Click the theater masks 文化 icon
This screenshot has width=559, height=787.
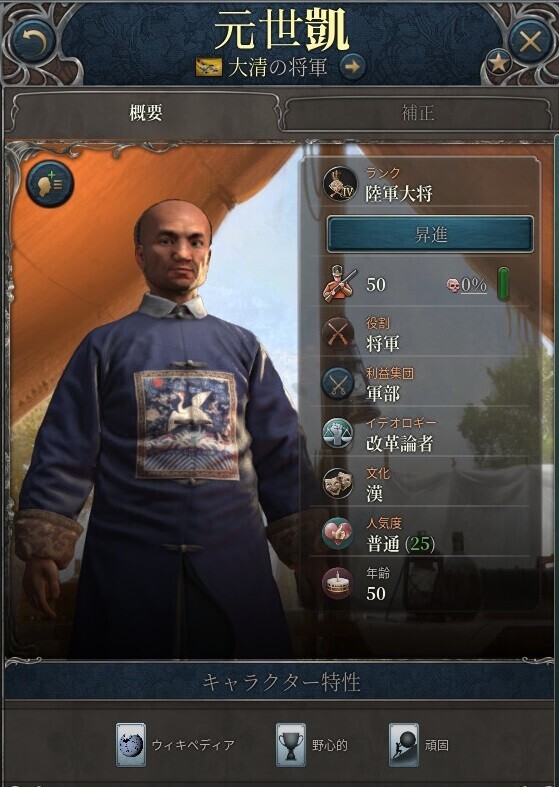[x=339, y=483]
